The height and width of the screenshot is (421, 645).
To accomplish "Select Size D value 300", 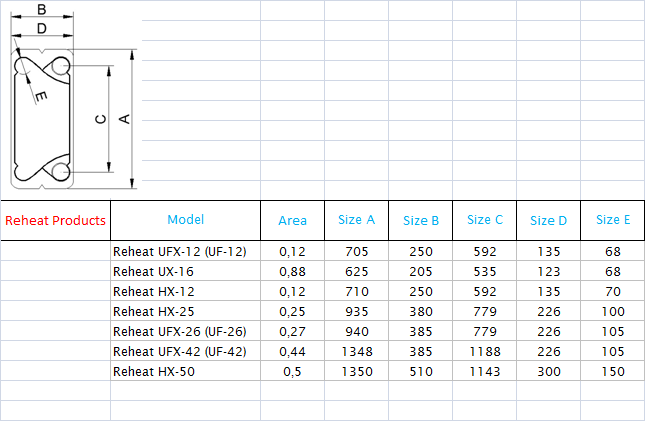I will pos(549,371).
